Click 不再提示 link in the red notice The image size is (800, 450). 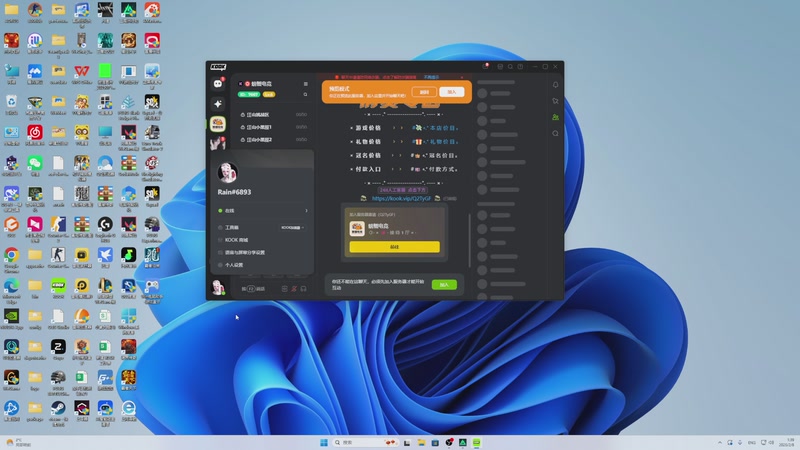tap(432, 77)
